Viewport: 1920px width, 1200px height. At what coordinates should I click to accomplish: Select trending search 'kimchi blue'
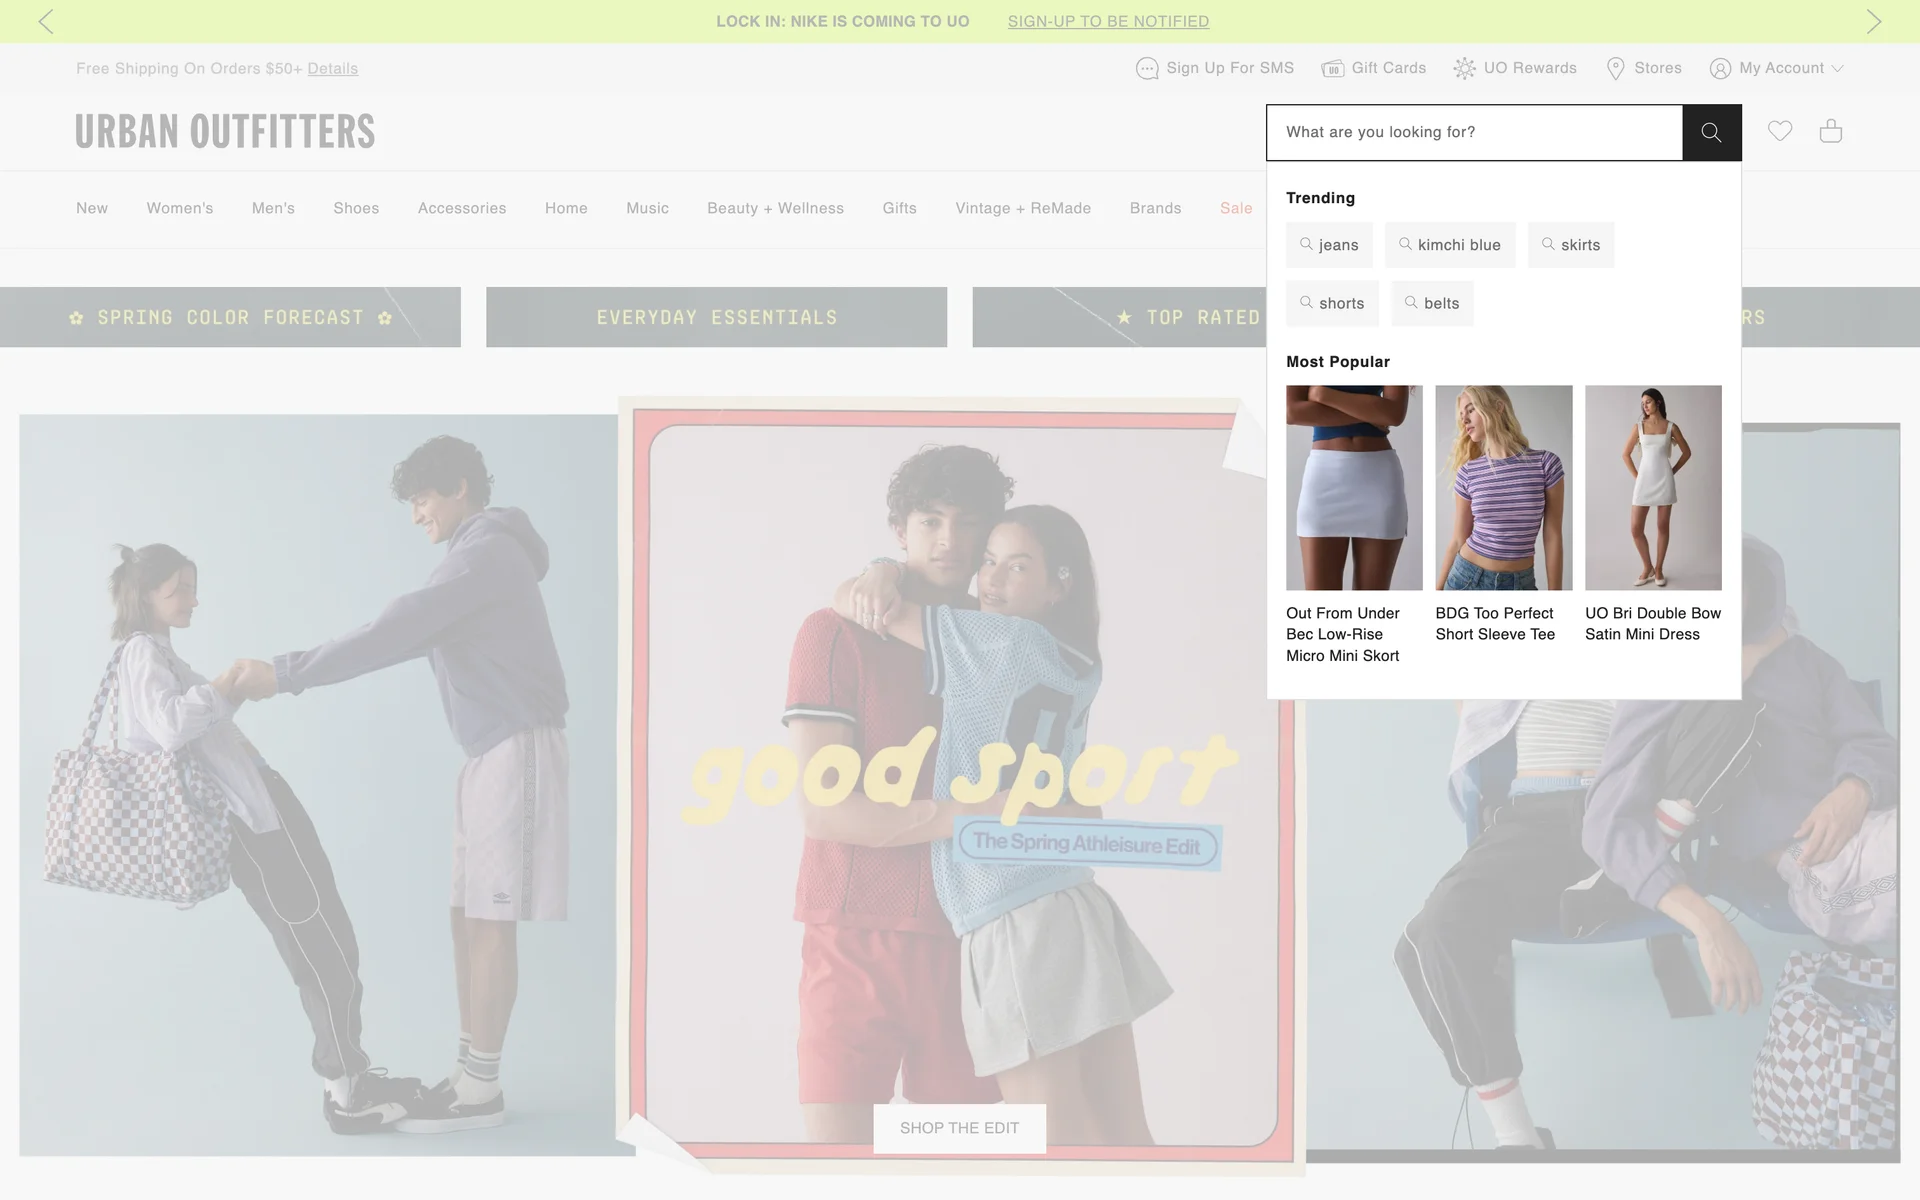pyautogui.click(x=1449, y=245)
